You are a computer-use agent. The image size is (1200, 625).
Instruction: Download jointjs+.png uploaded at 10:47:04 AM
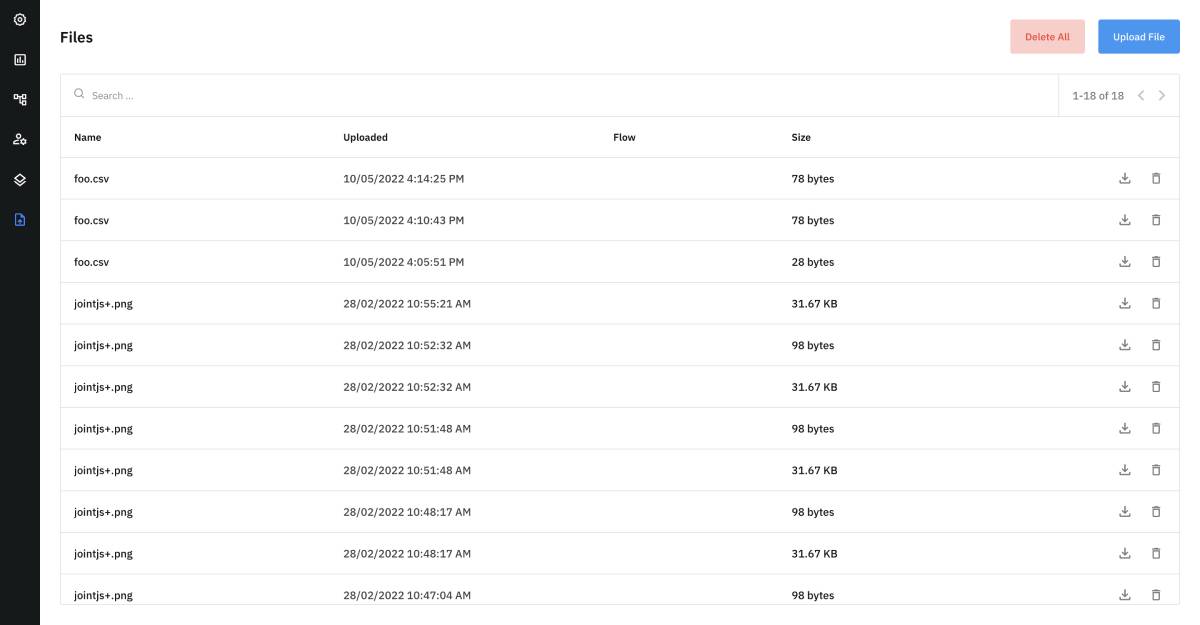[x=1125, y=595]
